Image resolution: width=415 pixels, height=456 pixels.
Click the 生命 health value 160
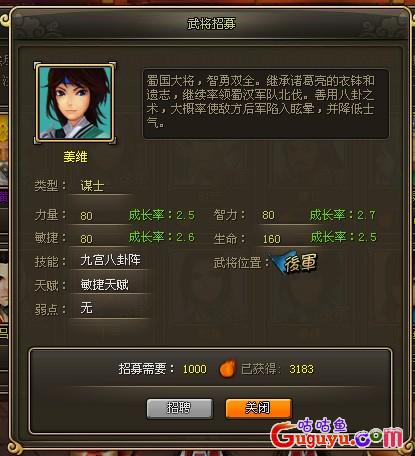[272, 239]
